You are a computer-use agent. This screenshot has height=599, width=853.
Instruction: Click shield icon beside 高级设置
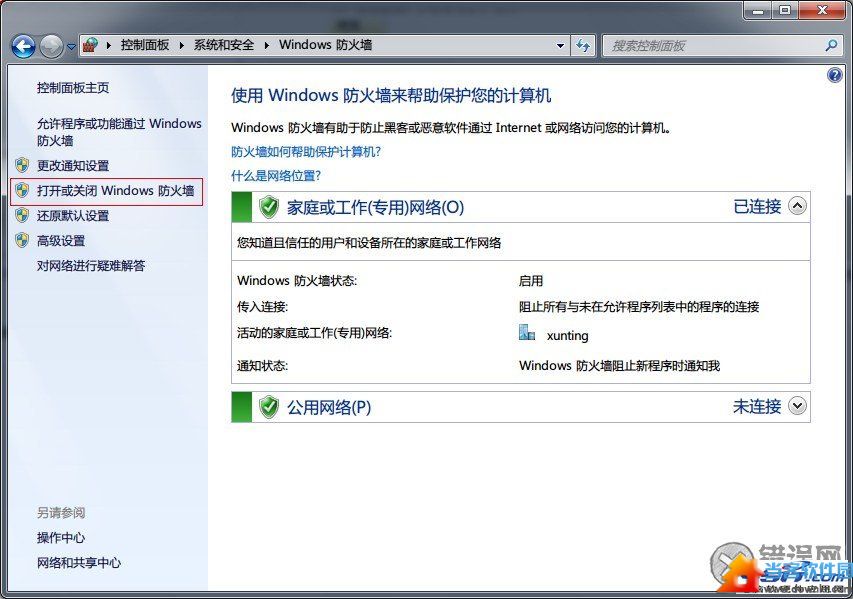point(22,240)
